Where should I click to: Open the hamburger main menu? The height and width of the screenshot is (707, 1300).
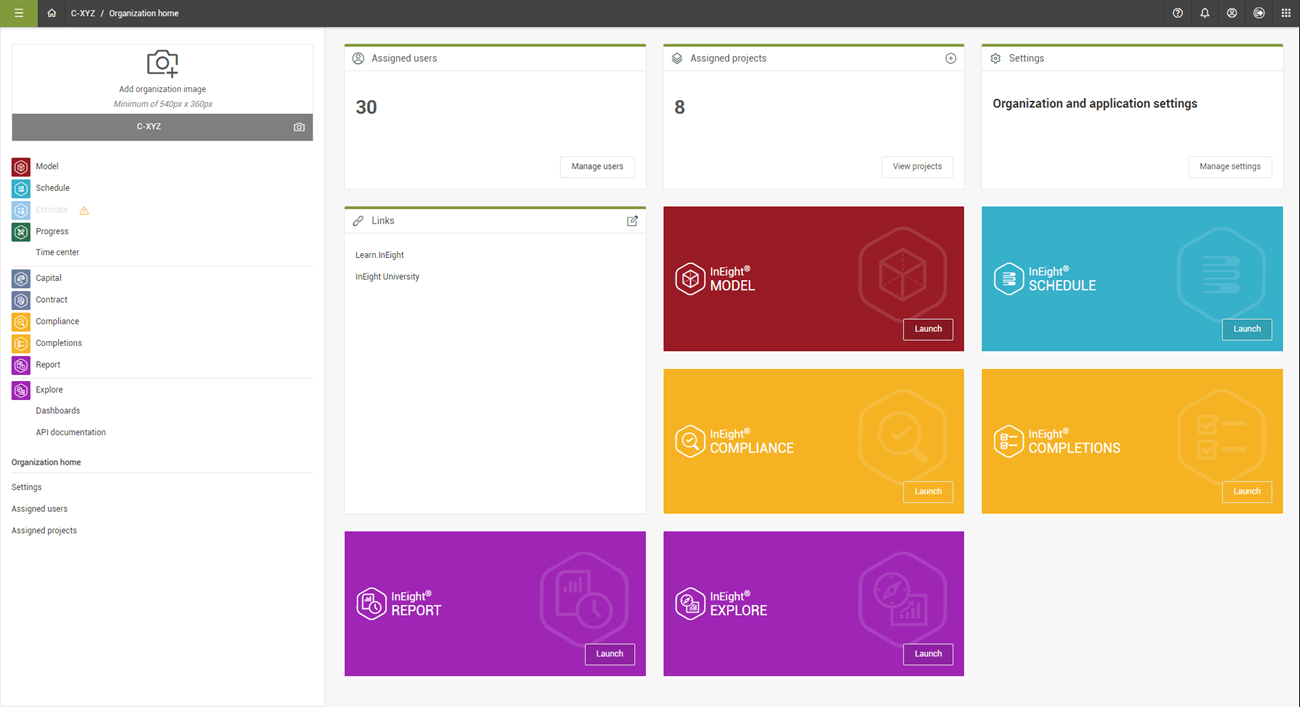[18, 13]
